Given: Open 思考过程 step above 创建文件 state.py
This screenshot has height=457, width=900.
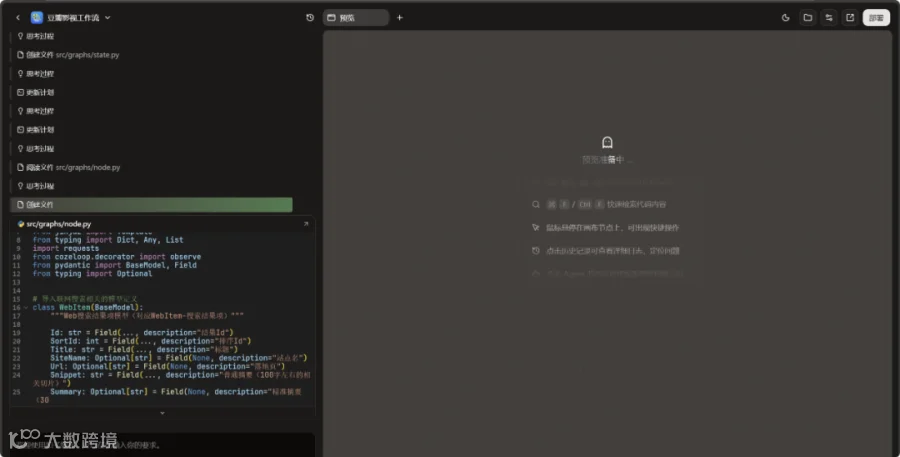Looking at the screenshot, I should (35, 36).
